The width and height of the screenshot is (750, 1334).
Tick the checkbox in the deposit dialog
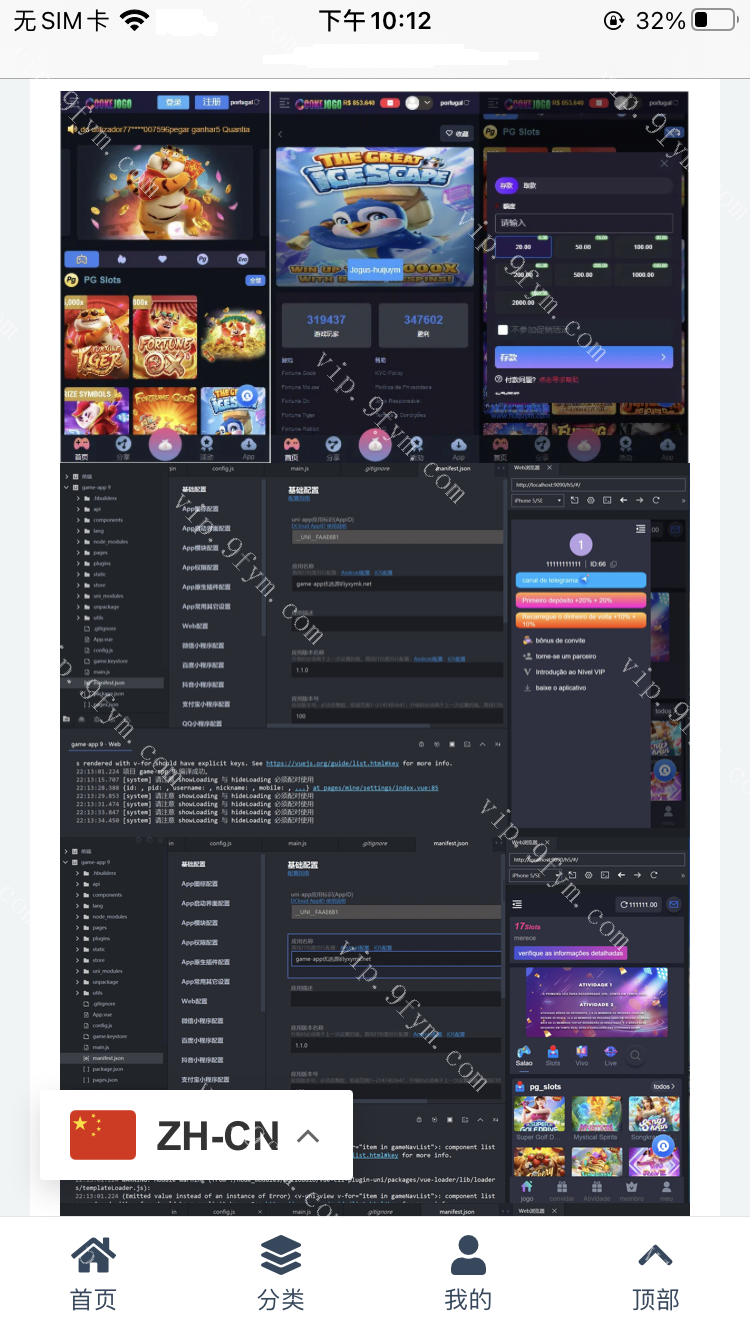pyautogui.click(x=502, y=329)
